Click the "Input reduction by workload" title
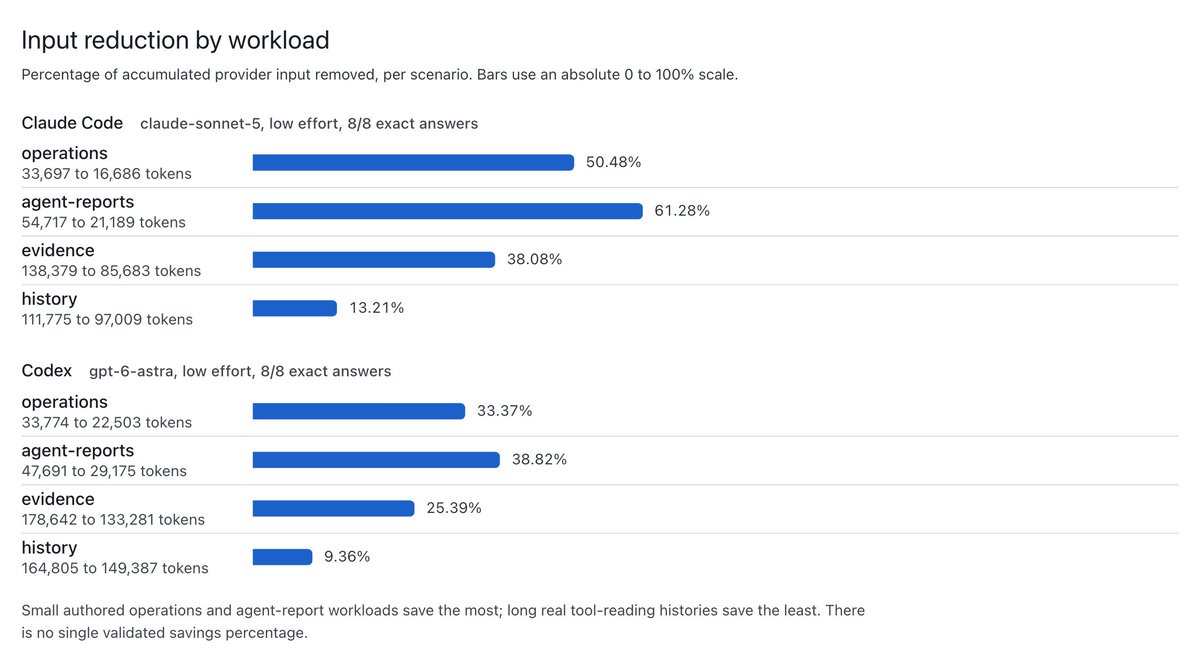The height and width of the screenshot is (664, 1200). click(x=175, y=40)
